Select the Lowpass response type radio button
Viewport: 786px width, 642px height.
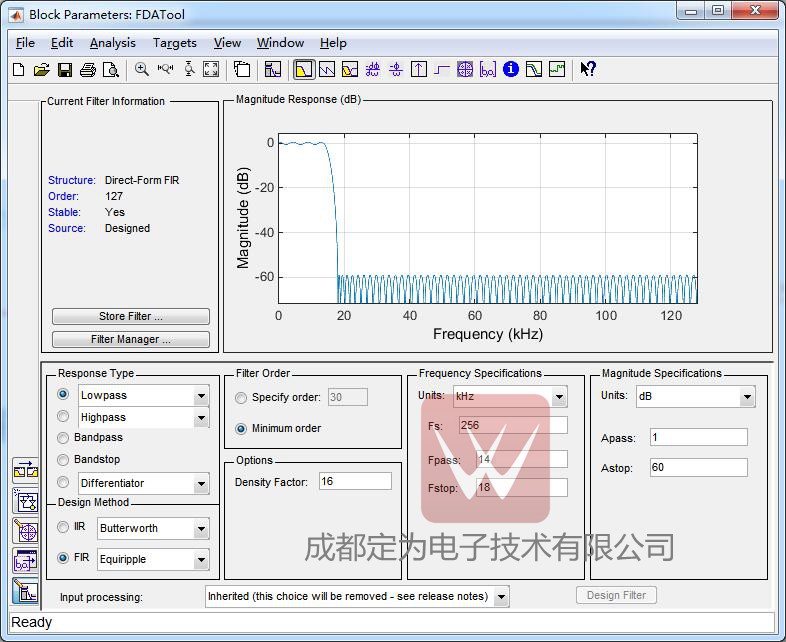point(63,394)
